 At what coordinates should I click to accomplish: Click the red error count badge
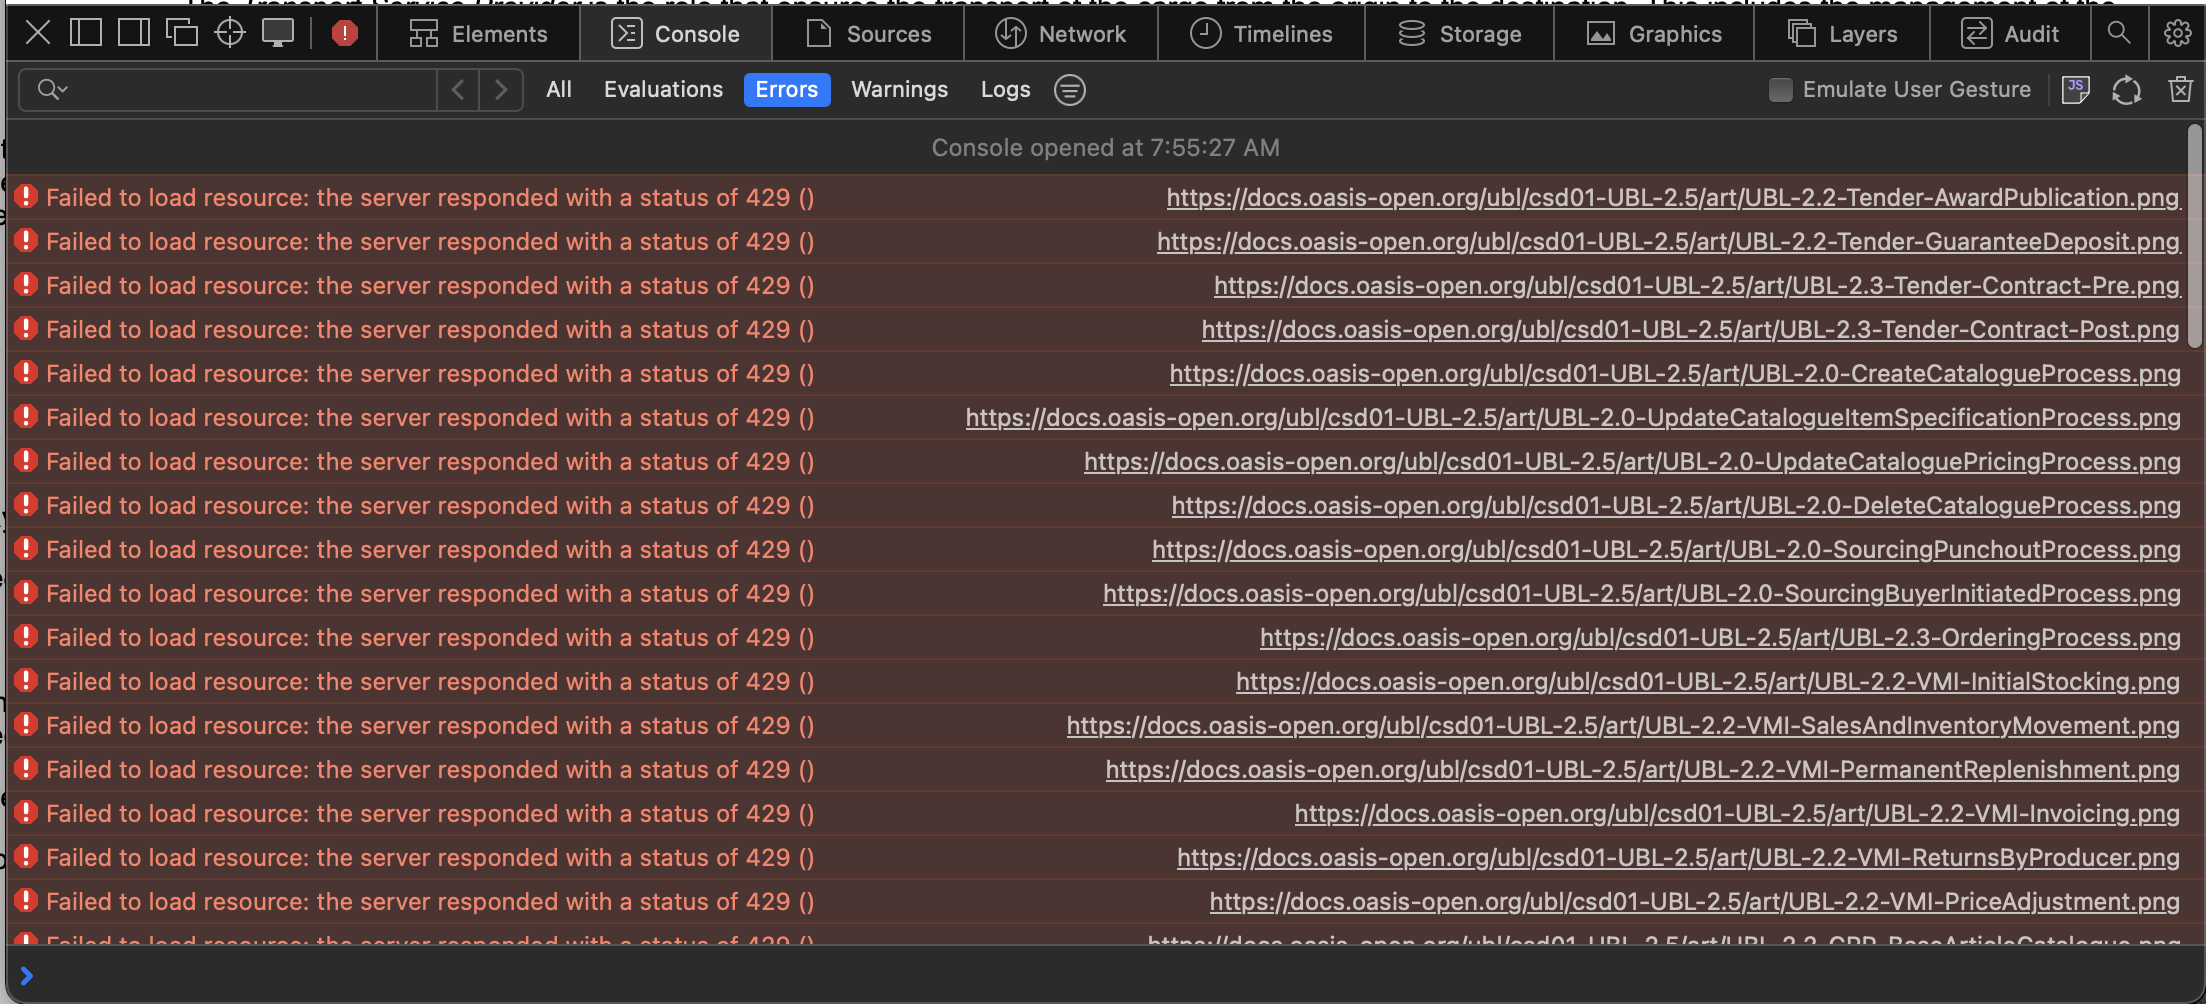coord(345,33)
